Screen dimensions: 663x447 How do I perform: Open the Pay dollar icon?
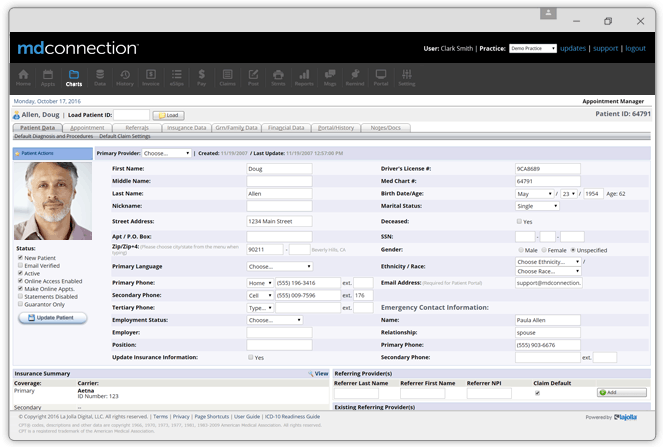pos(202,78)
